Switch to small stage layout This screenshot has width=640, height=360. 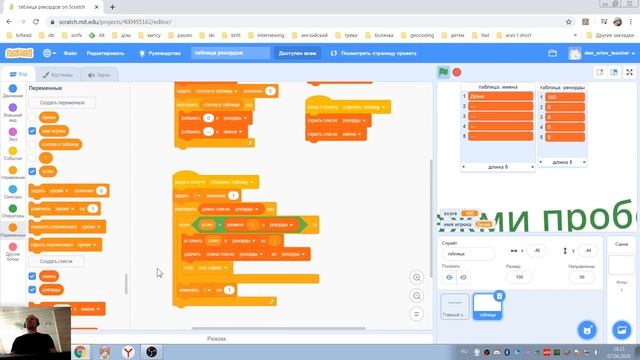600,72
